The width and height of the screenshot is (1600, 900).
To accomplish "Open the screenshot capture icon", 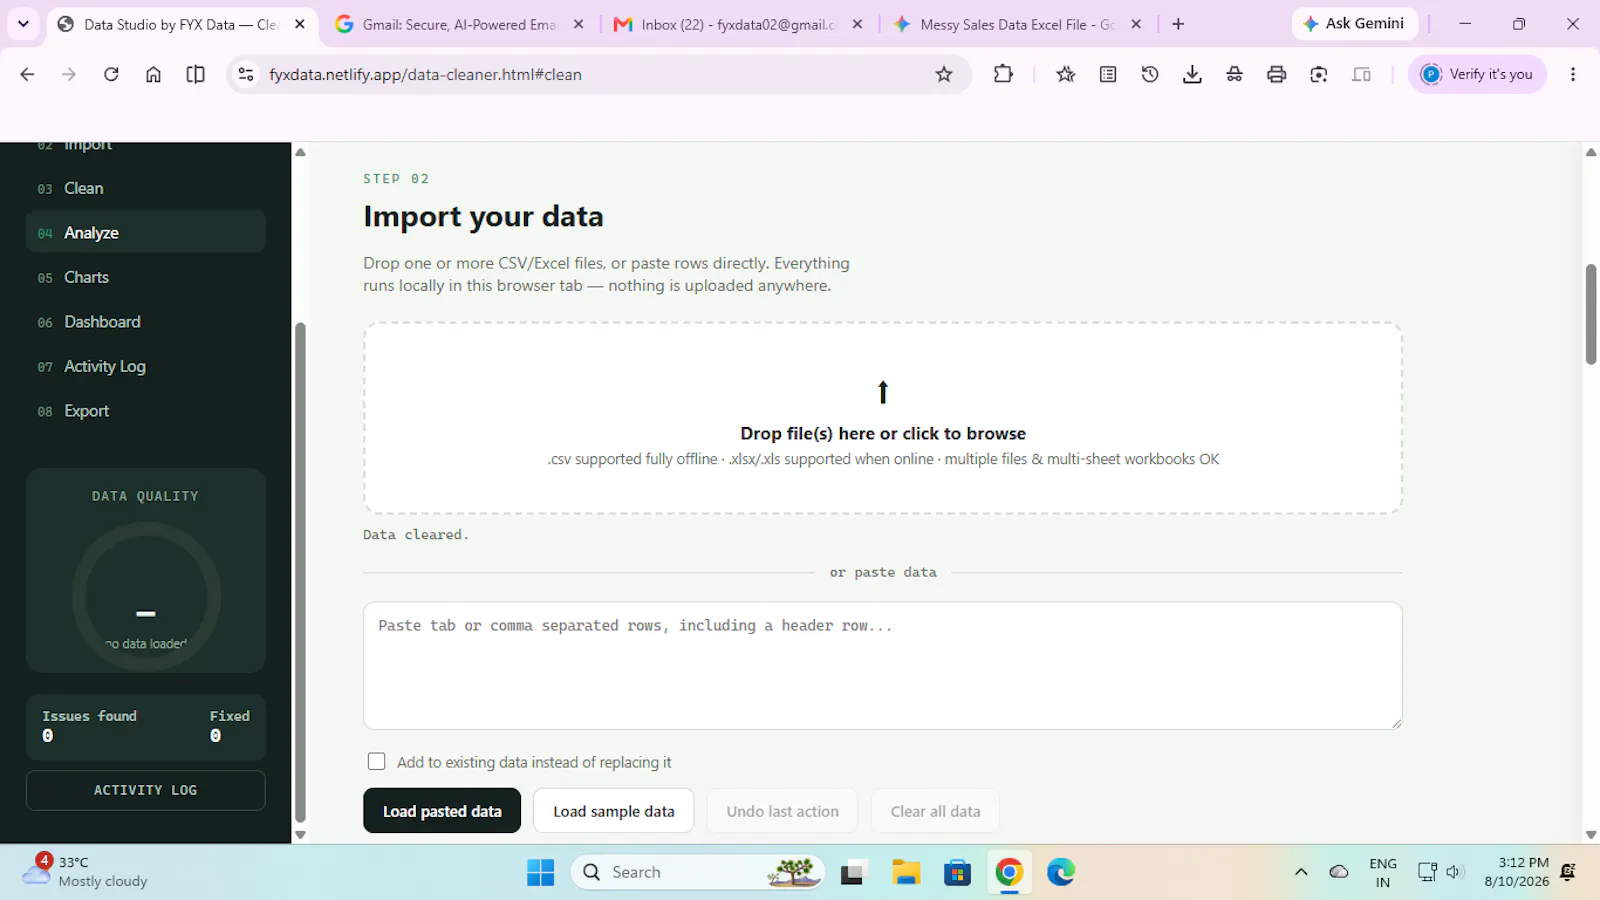I will pos(1319,74).
